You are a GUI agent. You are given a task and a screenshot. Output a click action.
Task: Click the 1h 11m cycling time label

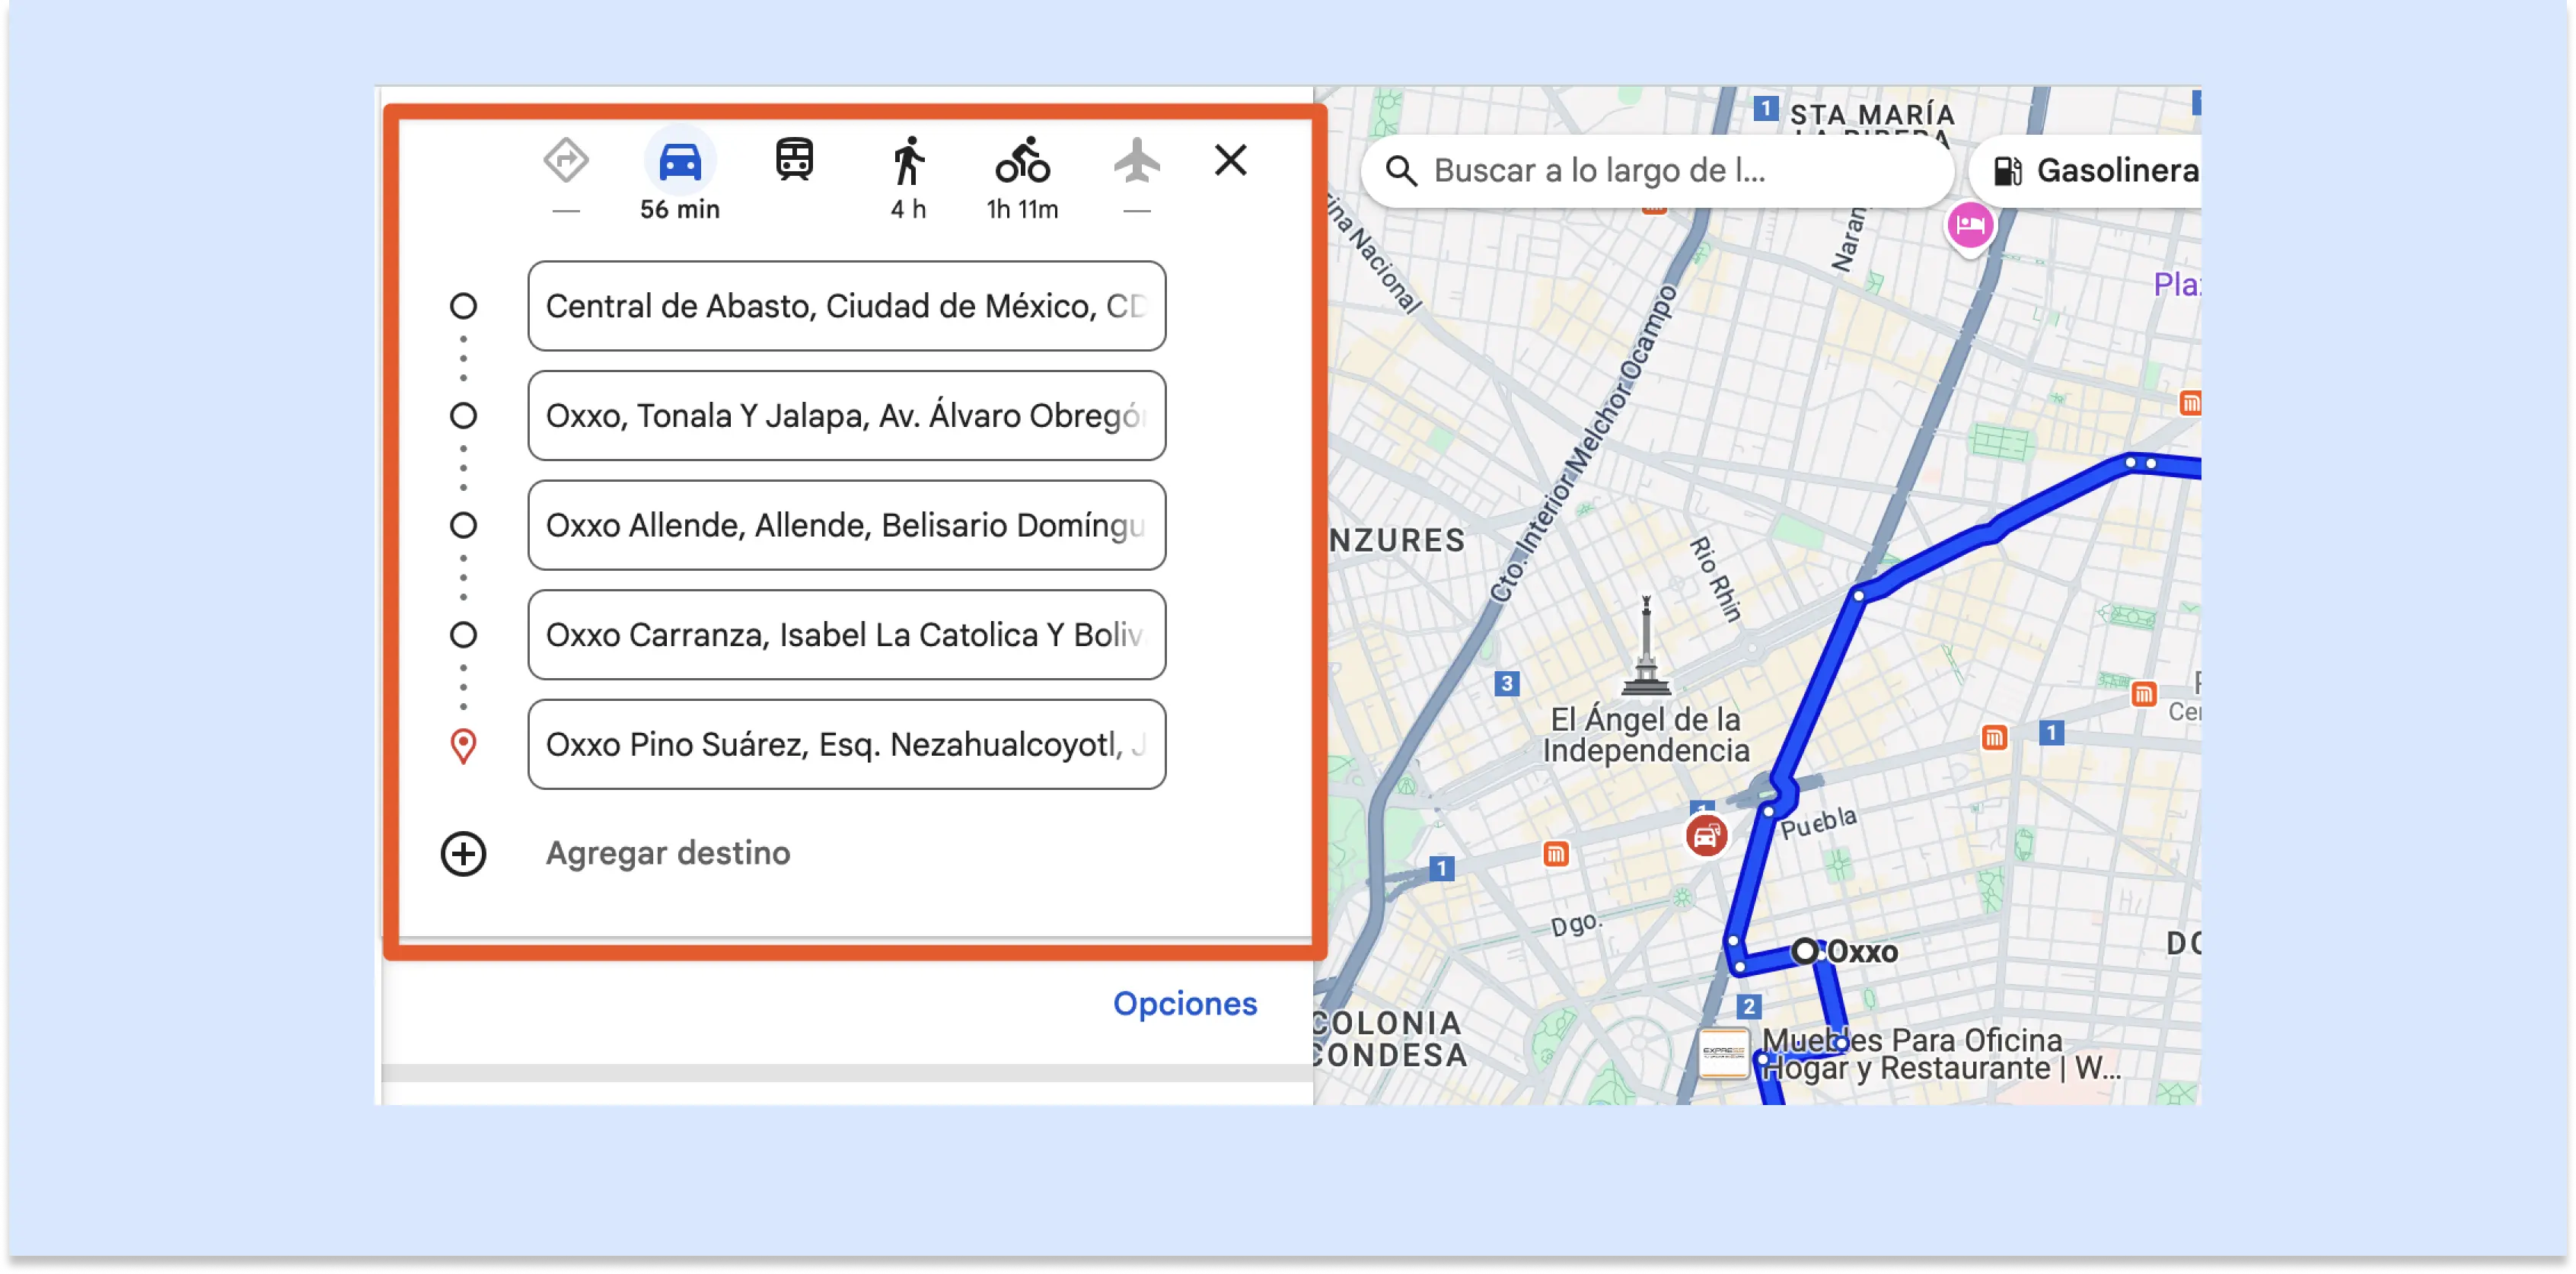pos(1022,209)
